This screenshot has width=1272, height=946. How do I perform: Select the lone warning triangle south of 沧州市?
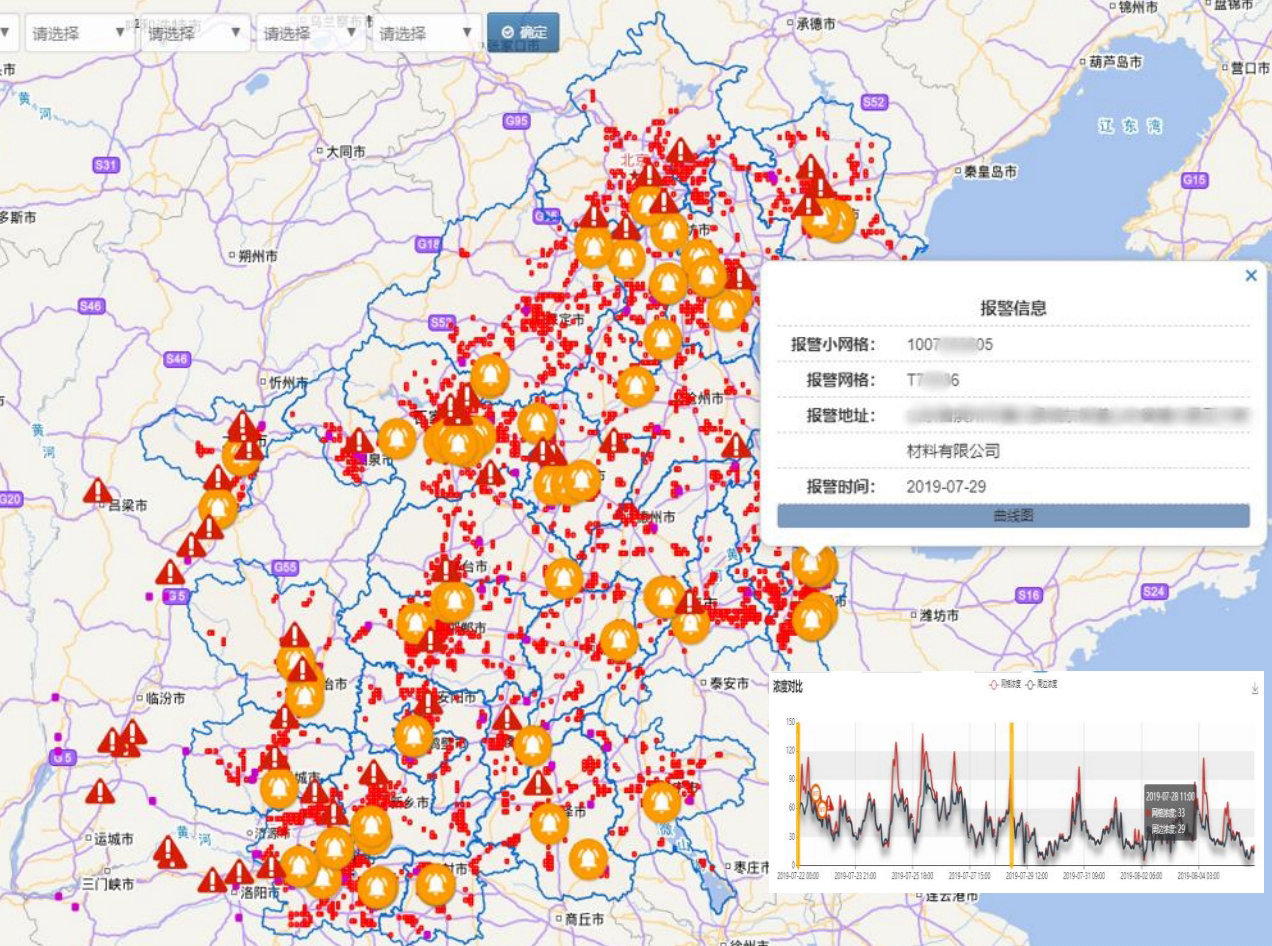(736, 445)
